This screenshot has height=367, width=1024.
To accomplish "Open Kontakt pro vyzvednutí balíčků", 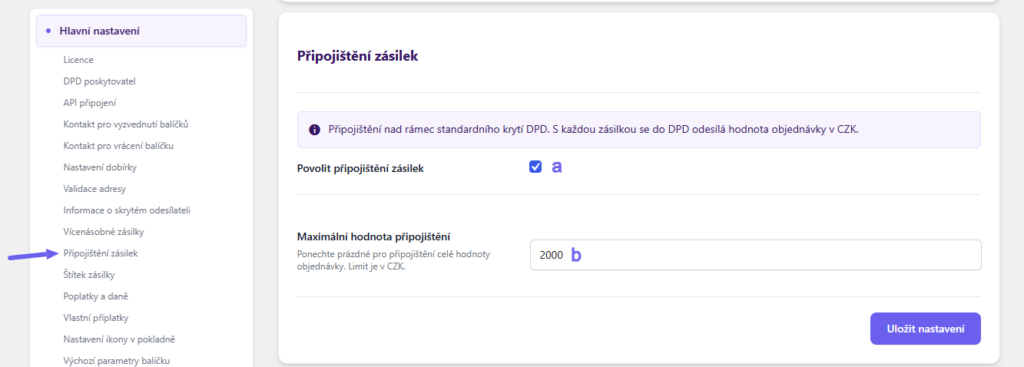I will pyautogui.click(x=126, y=124).
